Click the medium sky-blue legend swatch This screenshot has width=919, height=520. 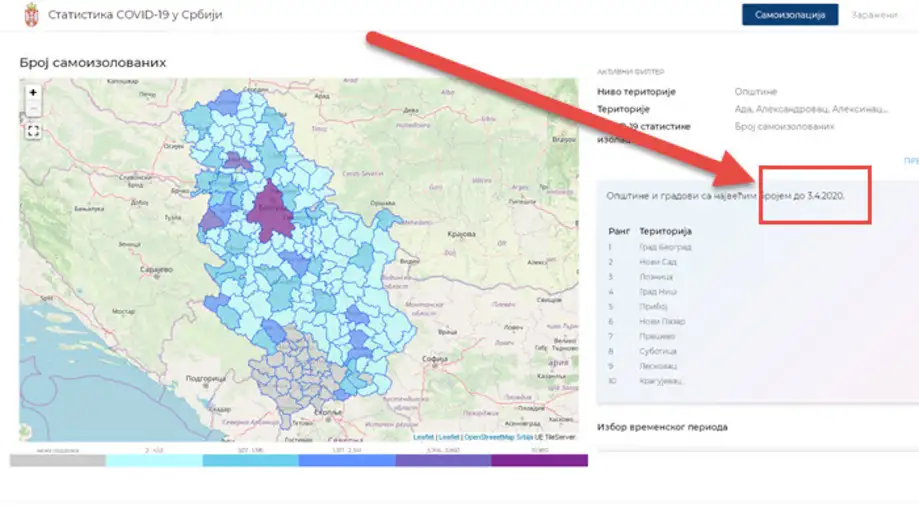tap(251, 461)
